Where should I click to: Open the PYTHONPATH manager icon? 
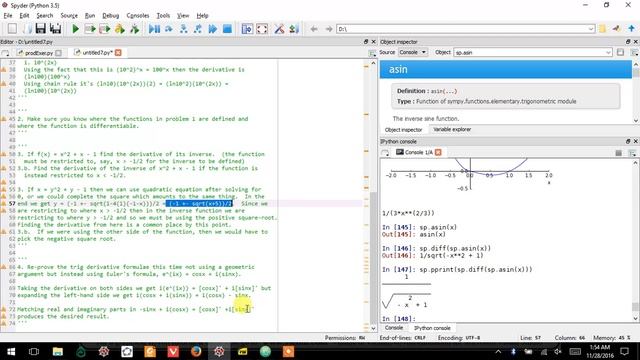pos(294,29)
